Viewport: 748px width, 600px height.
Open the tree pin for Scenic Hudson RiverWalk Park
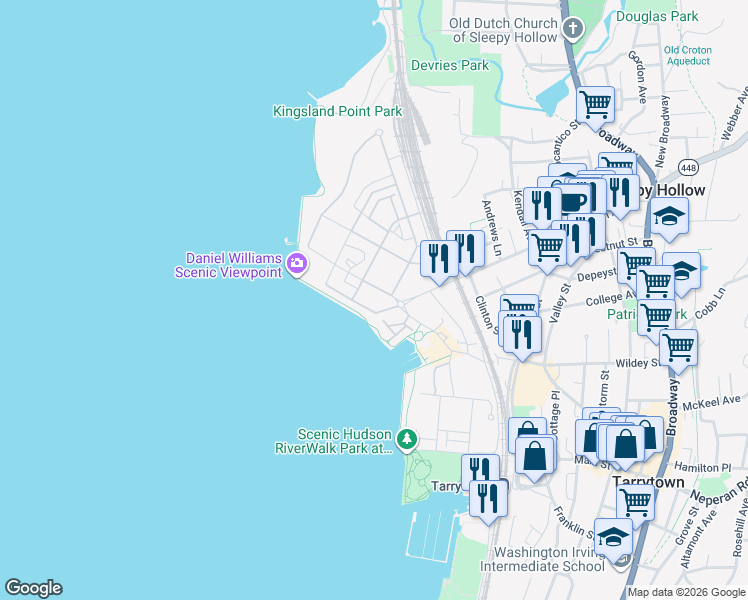click(407, 439)
